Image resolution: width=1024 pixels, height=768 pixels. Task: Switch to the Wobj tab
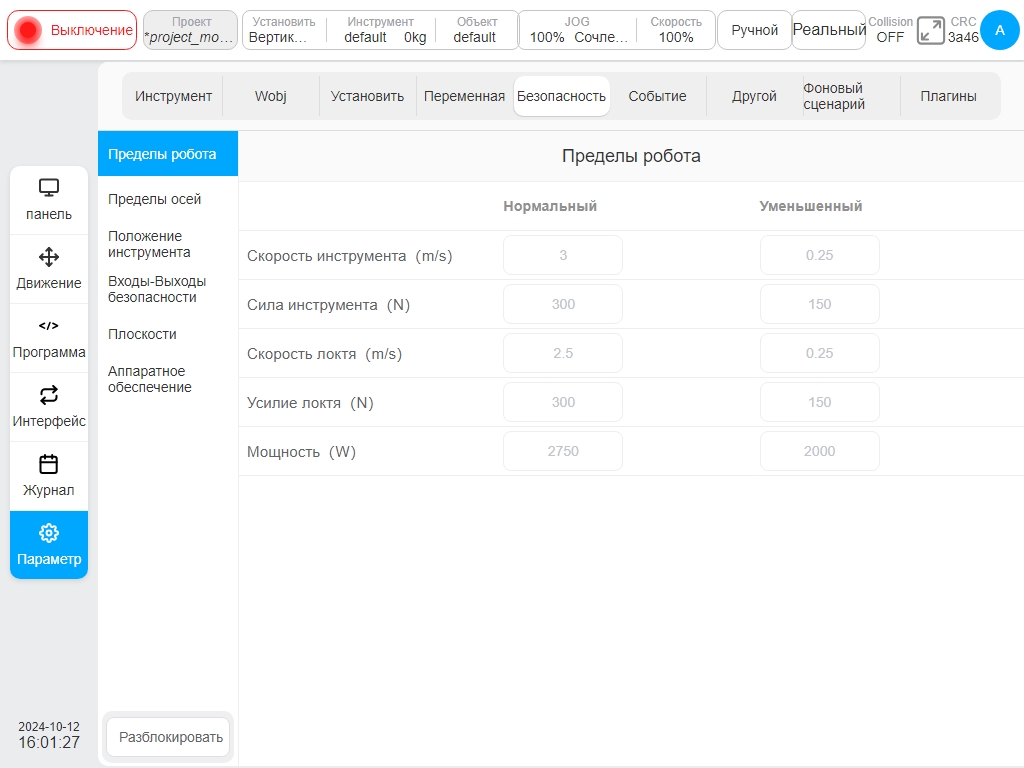pyautogui.click(x=270, y=96)
